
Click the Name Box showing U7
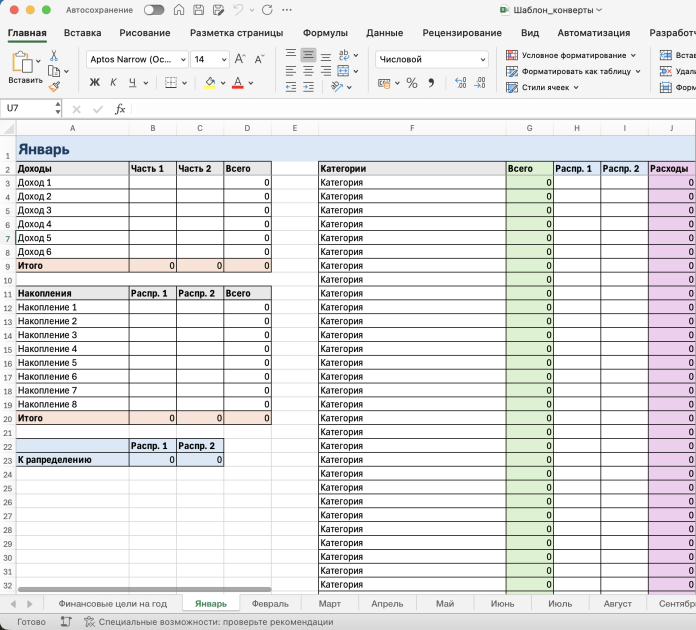(30, 108)
